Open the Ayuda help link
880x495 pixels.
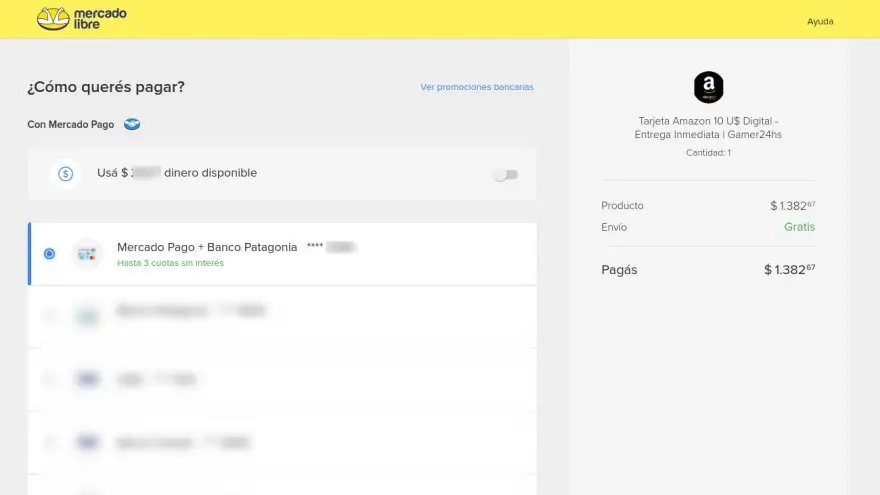tap(820, 21)
